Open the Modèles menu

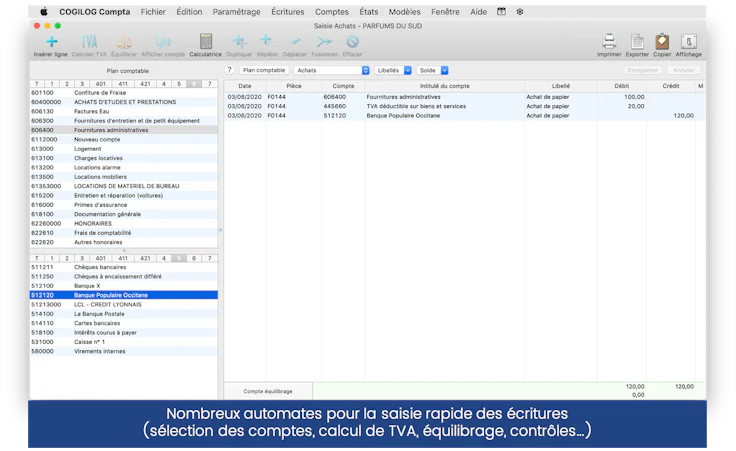[404, 12]
